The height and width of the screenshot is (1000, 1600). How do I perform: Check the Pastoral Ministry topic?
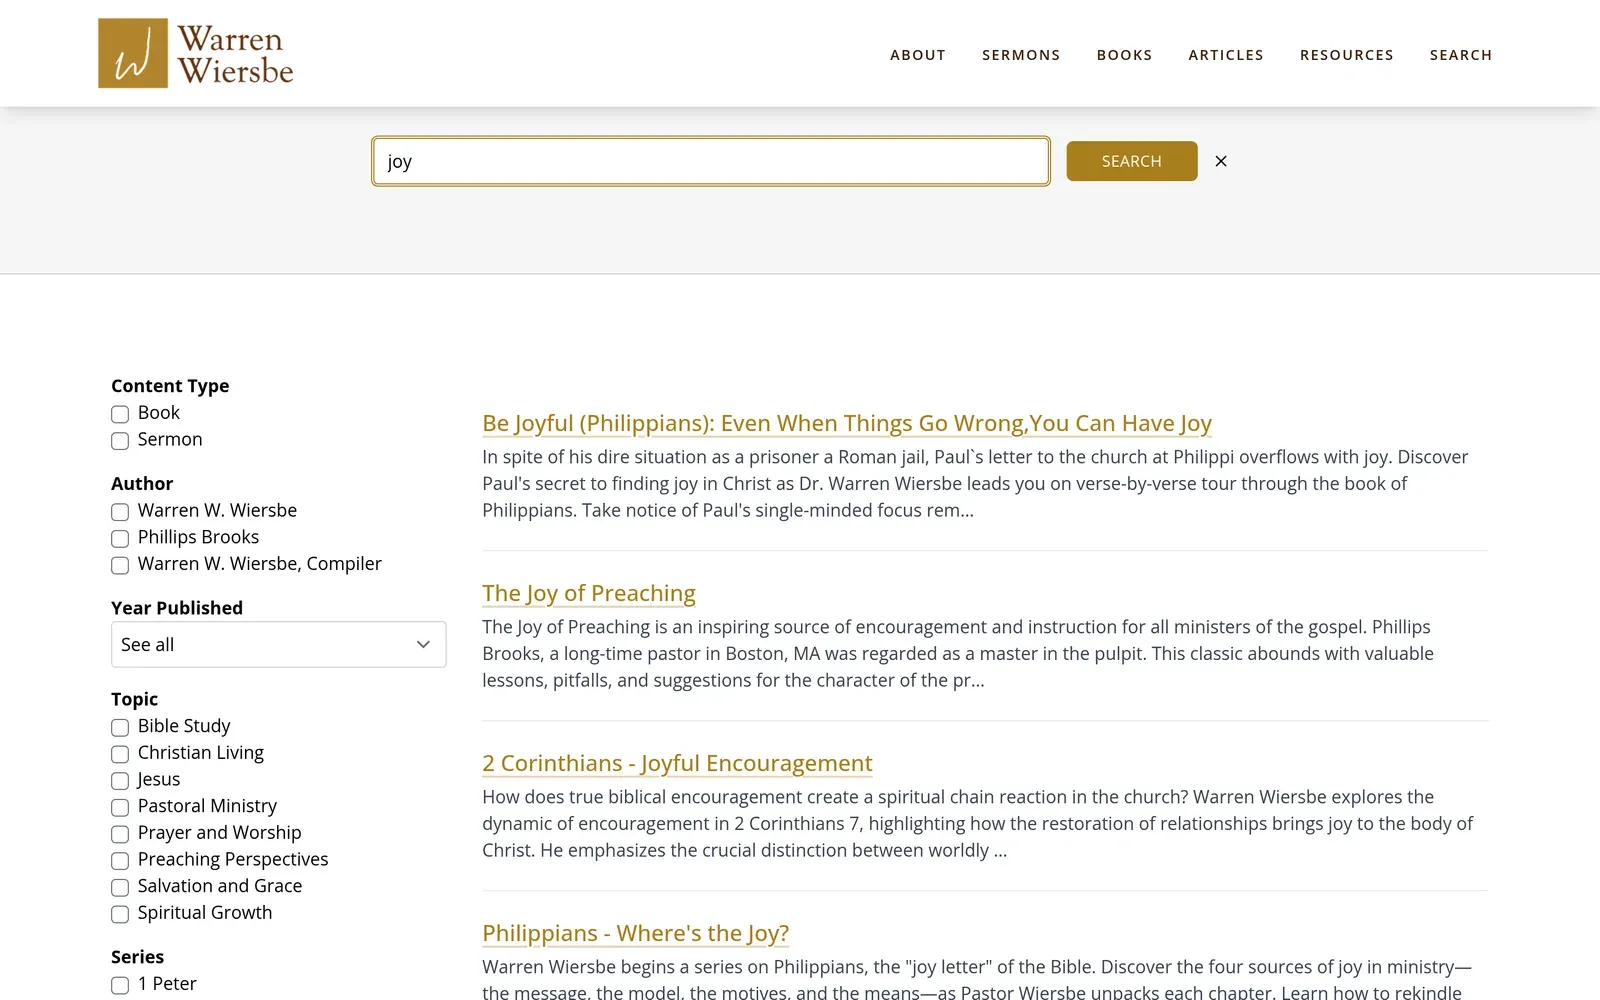(x=120, y=807)
